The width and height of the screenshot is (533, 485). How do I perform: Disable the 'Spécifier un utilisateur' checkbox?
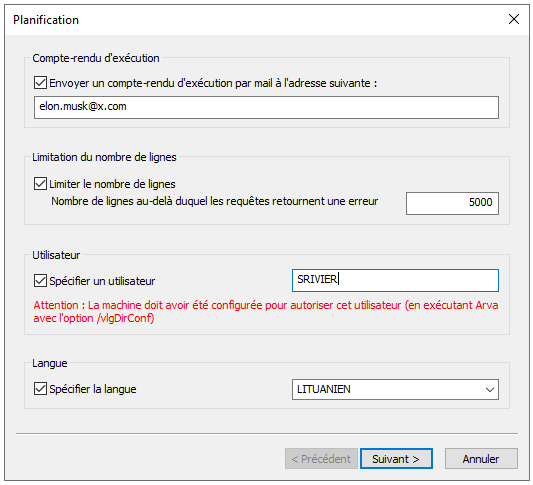[40, 281]
